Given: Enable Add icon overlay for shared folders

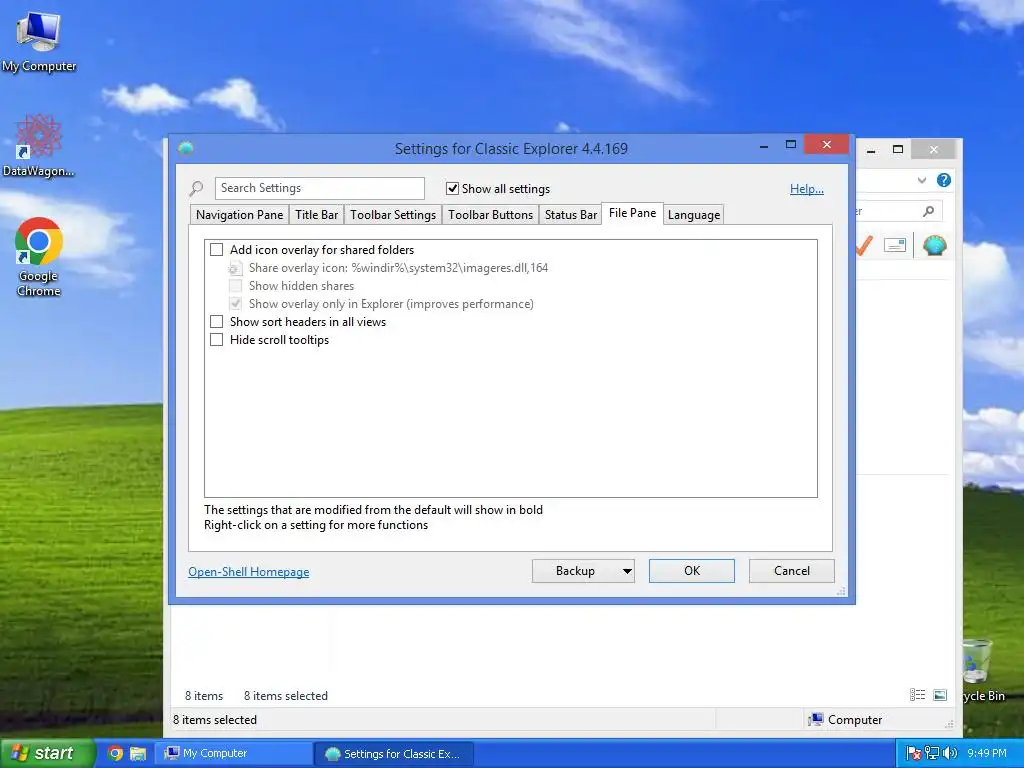Looking at the screenshot, I should click(216, 249).
